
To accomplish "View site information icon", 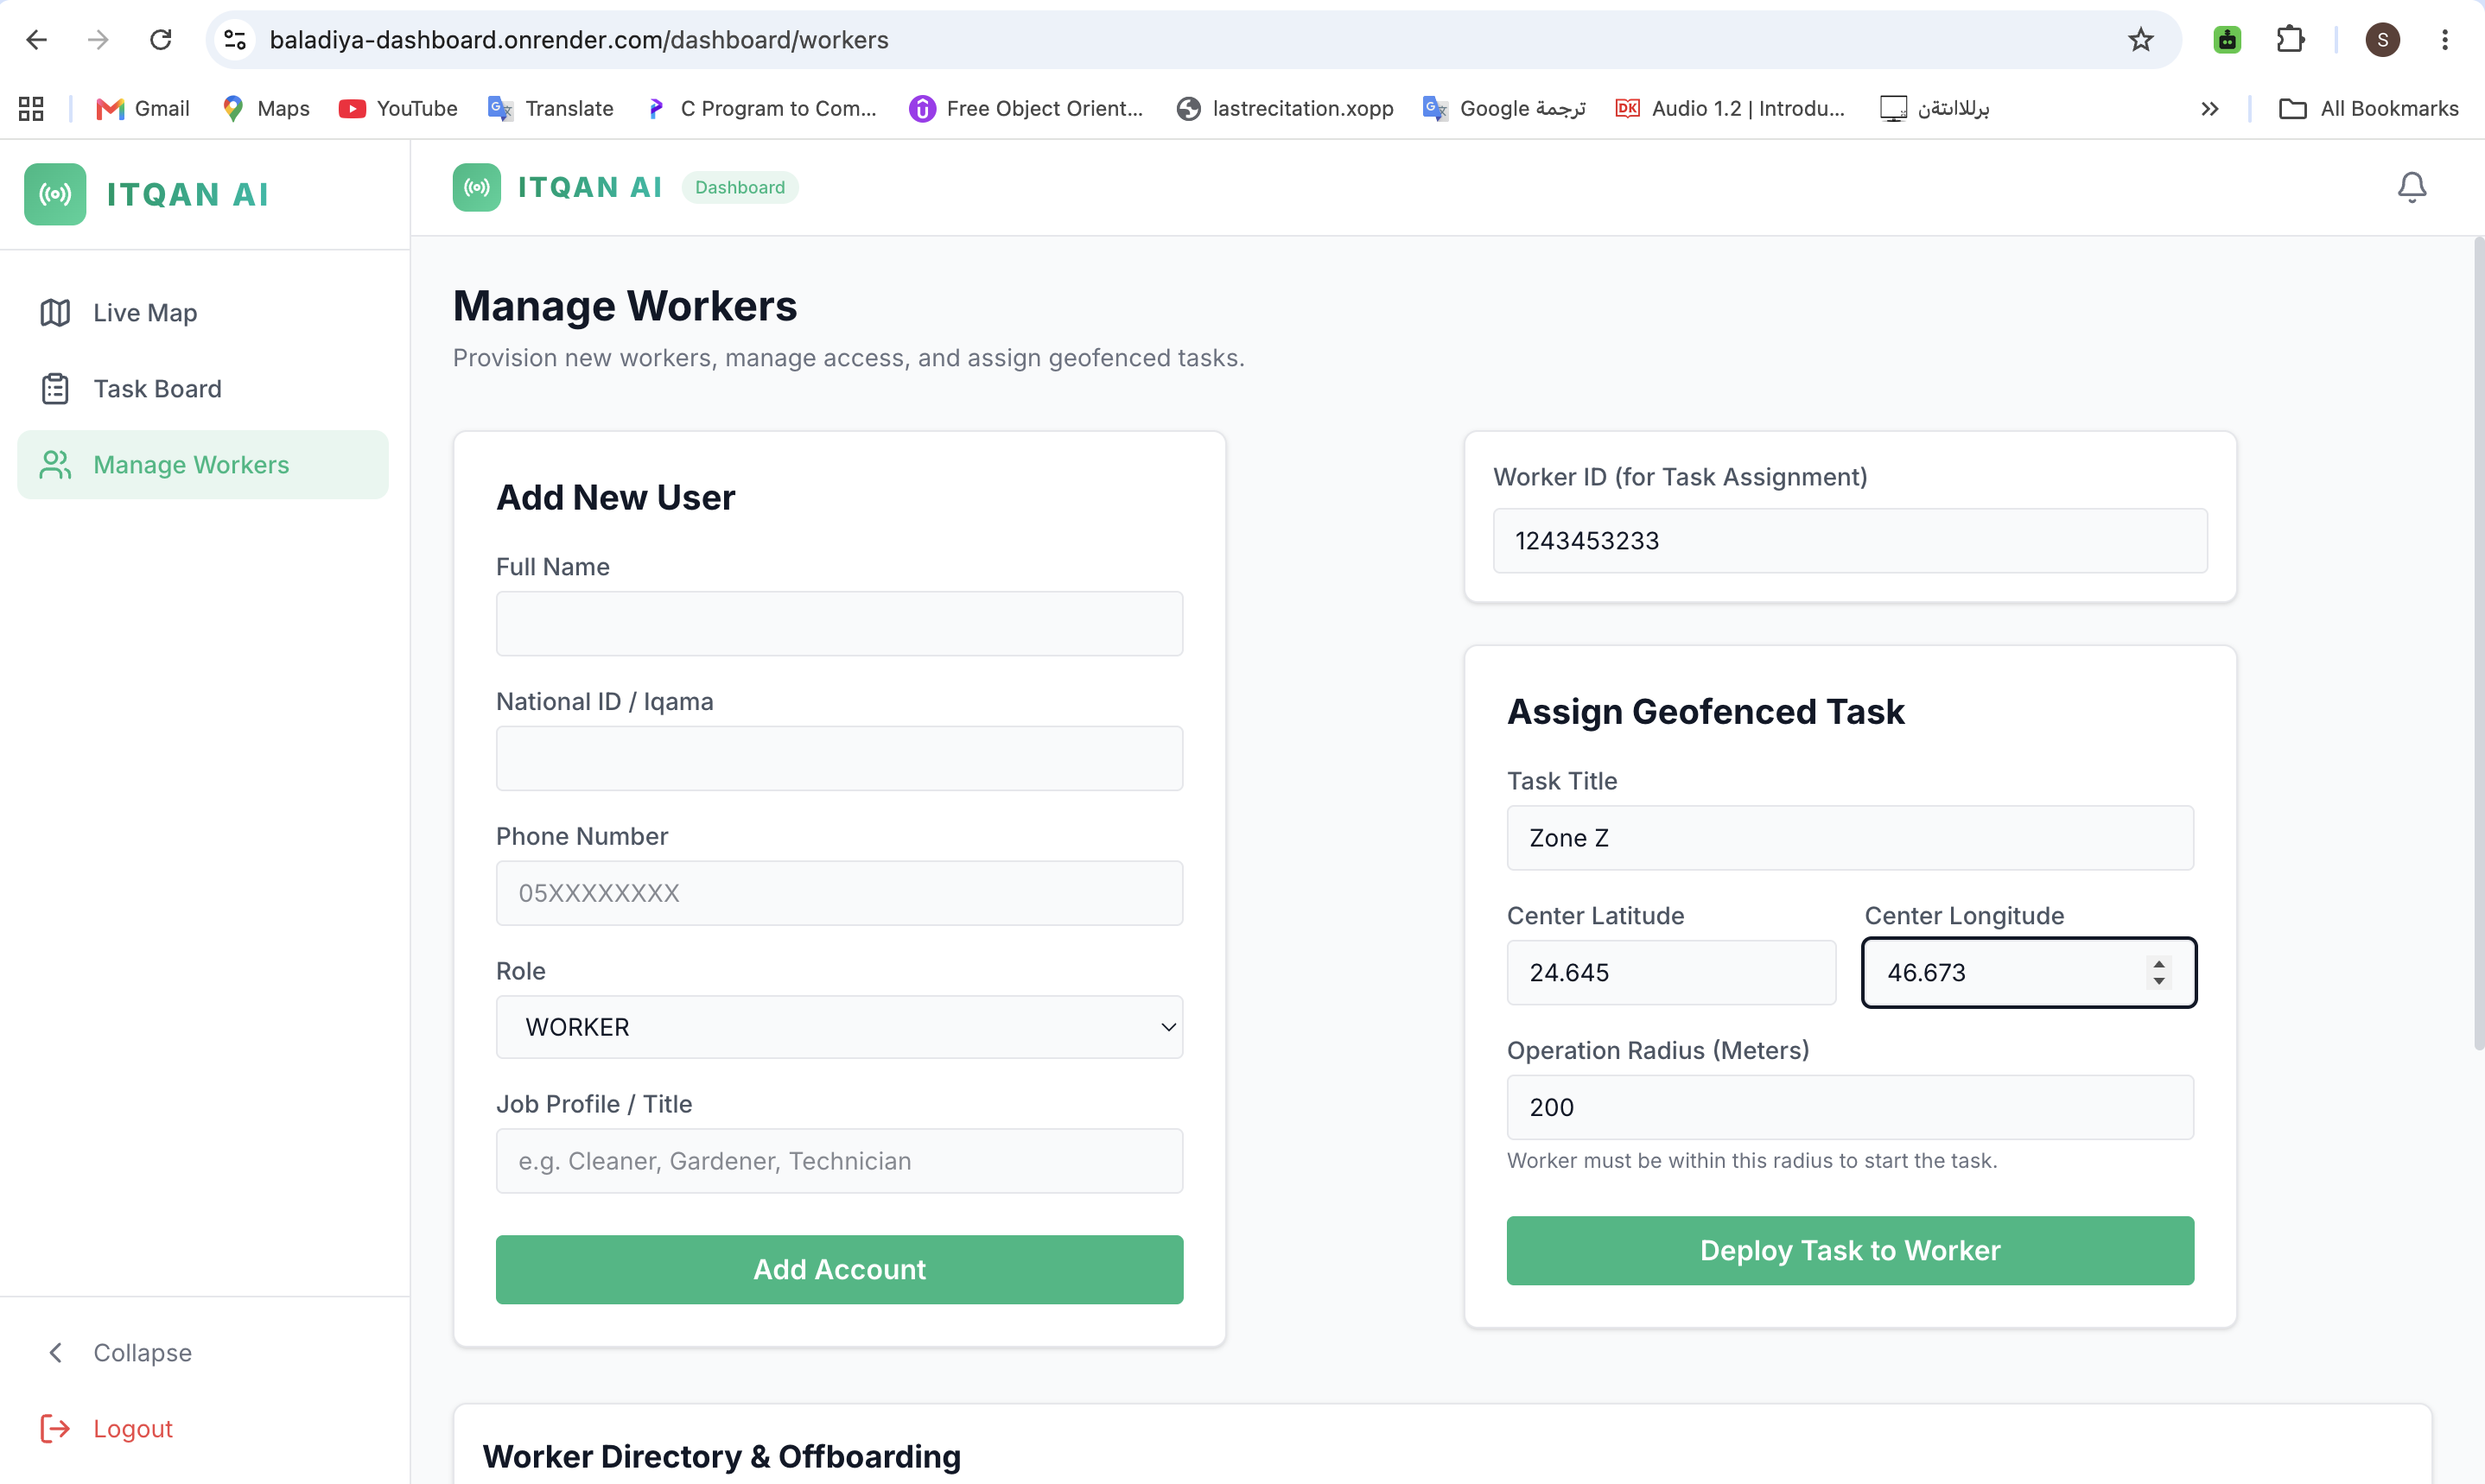I will click(235, 40).
